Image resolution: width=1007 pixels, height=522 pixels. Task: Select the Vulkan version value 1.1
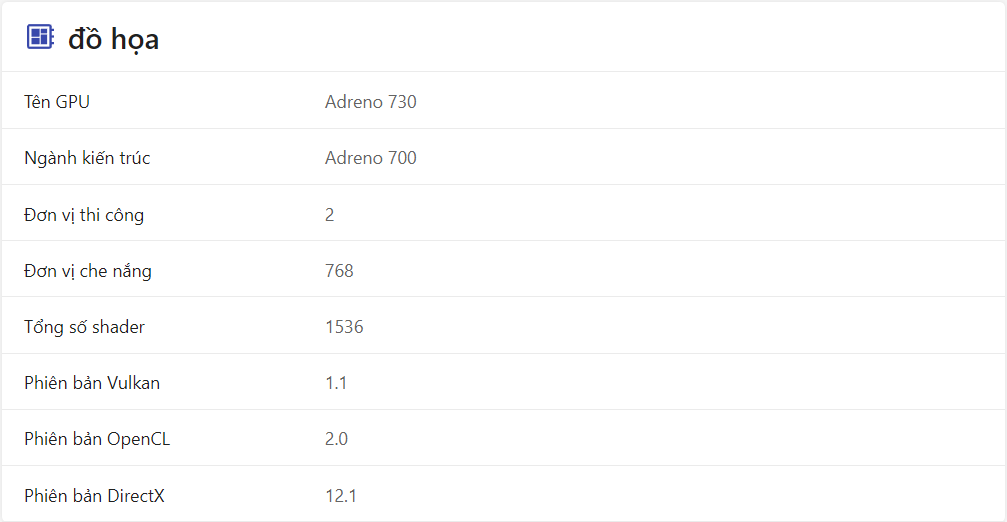(x=336, y=382)
